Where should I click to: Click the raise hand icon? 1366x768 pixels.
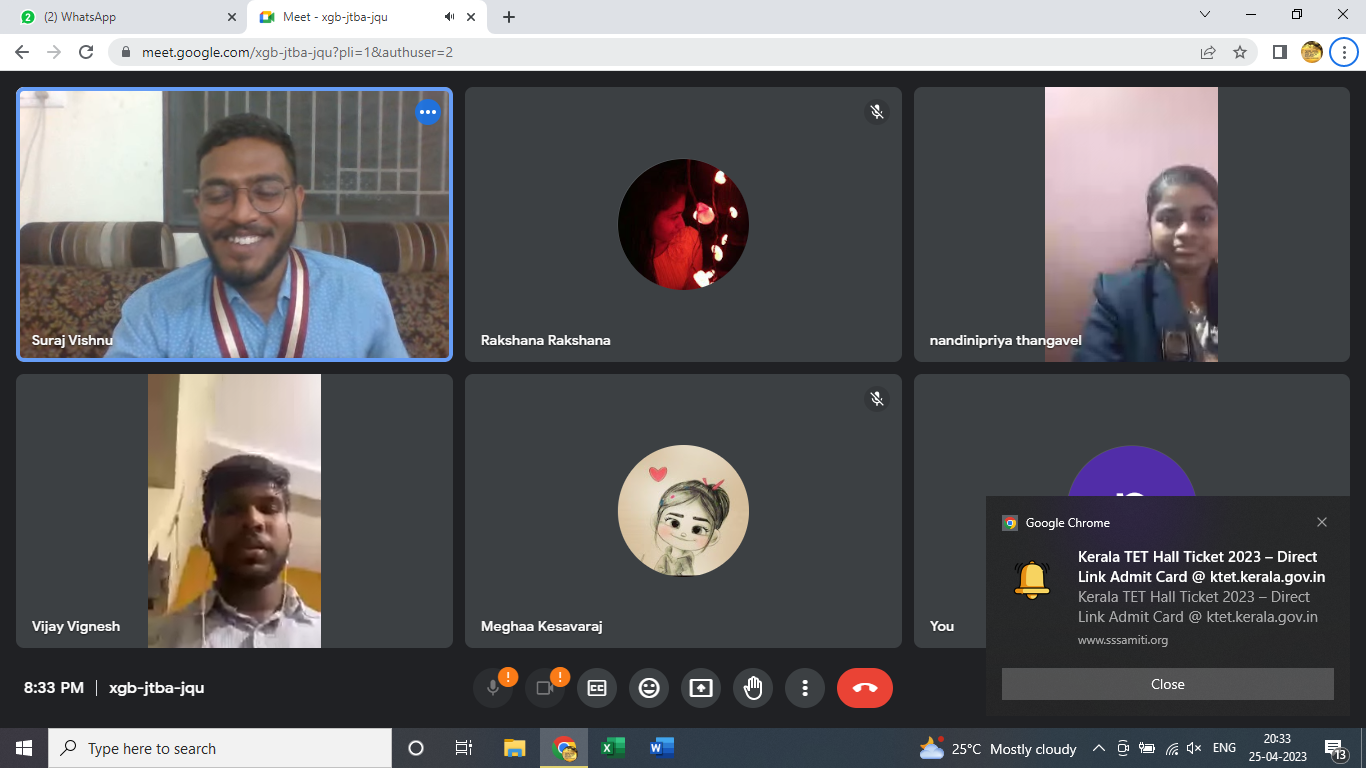coord(753,688)
